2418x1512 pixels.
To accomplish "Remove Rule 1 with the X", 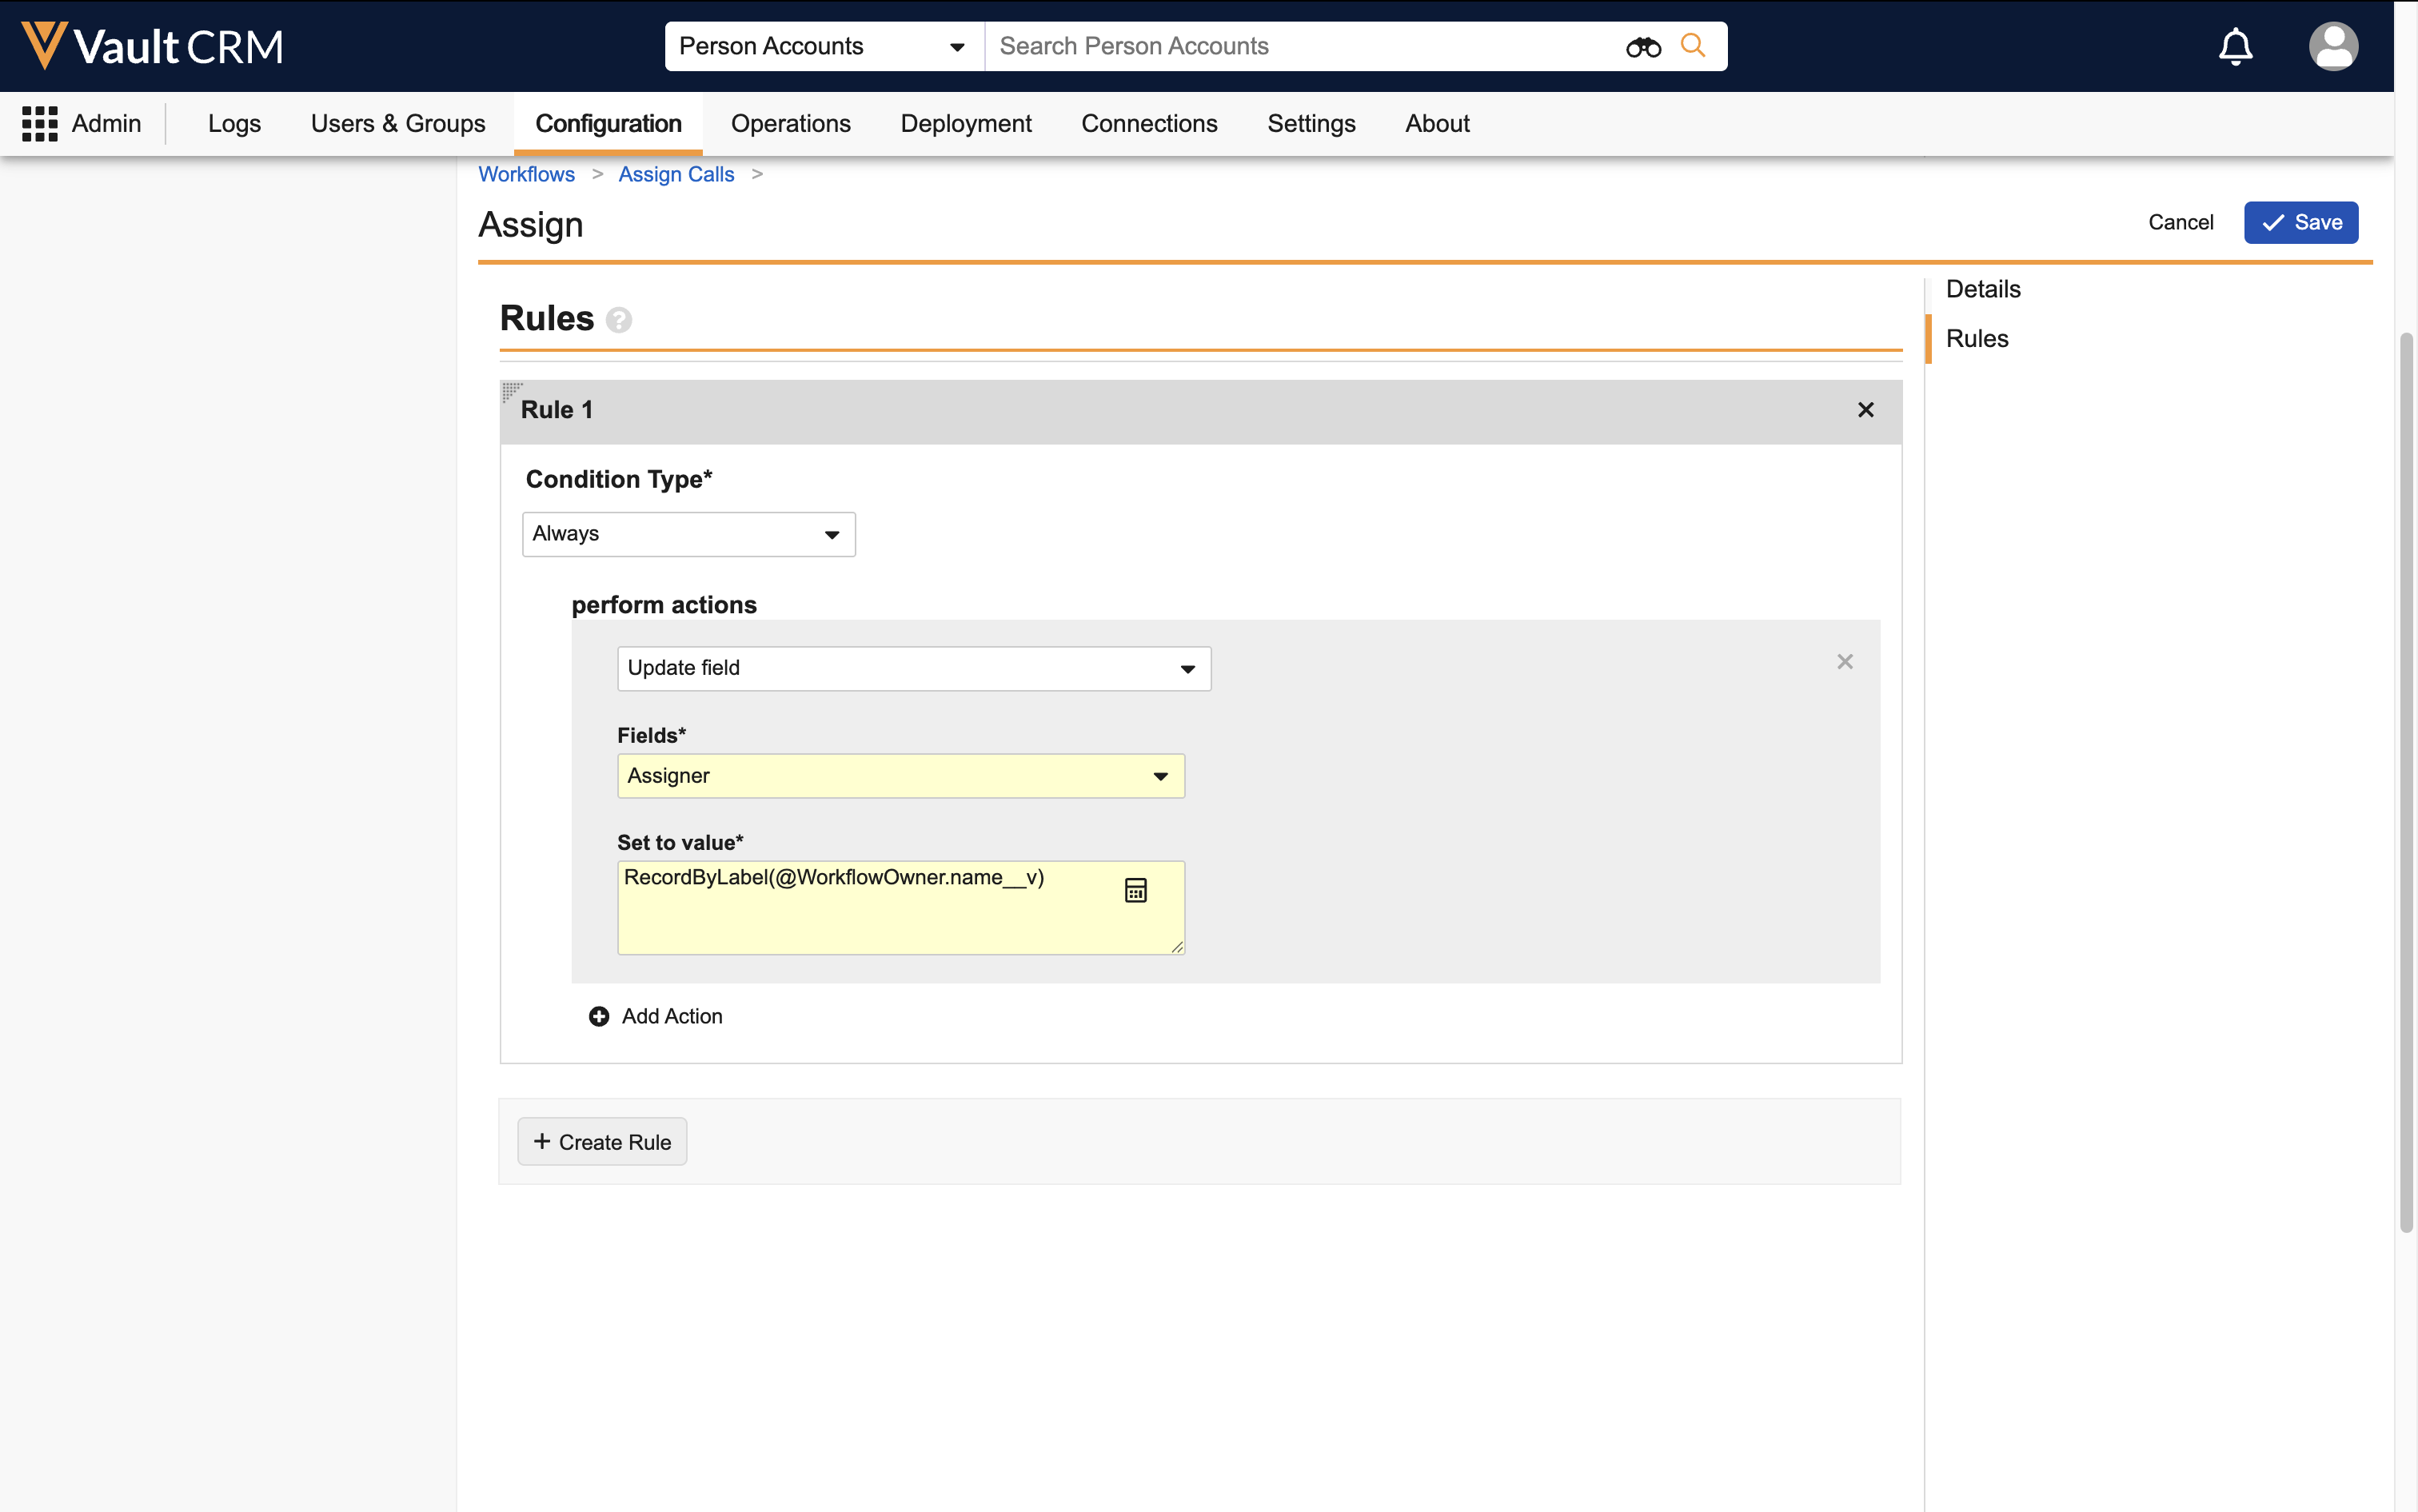I will [x=1865, y=410].
